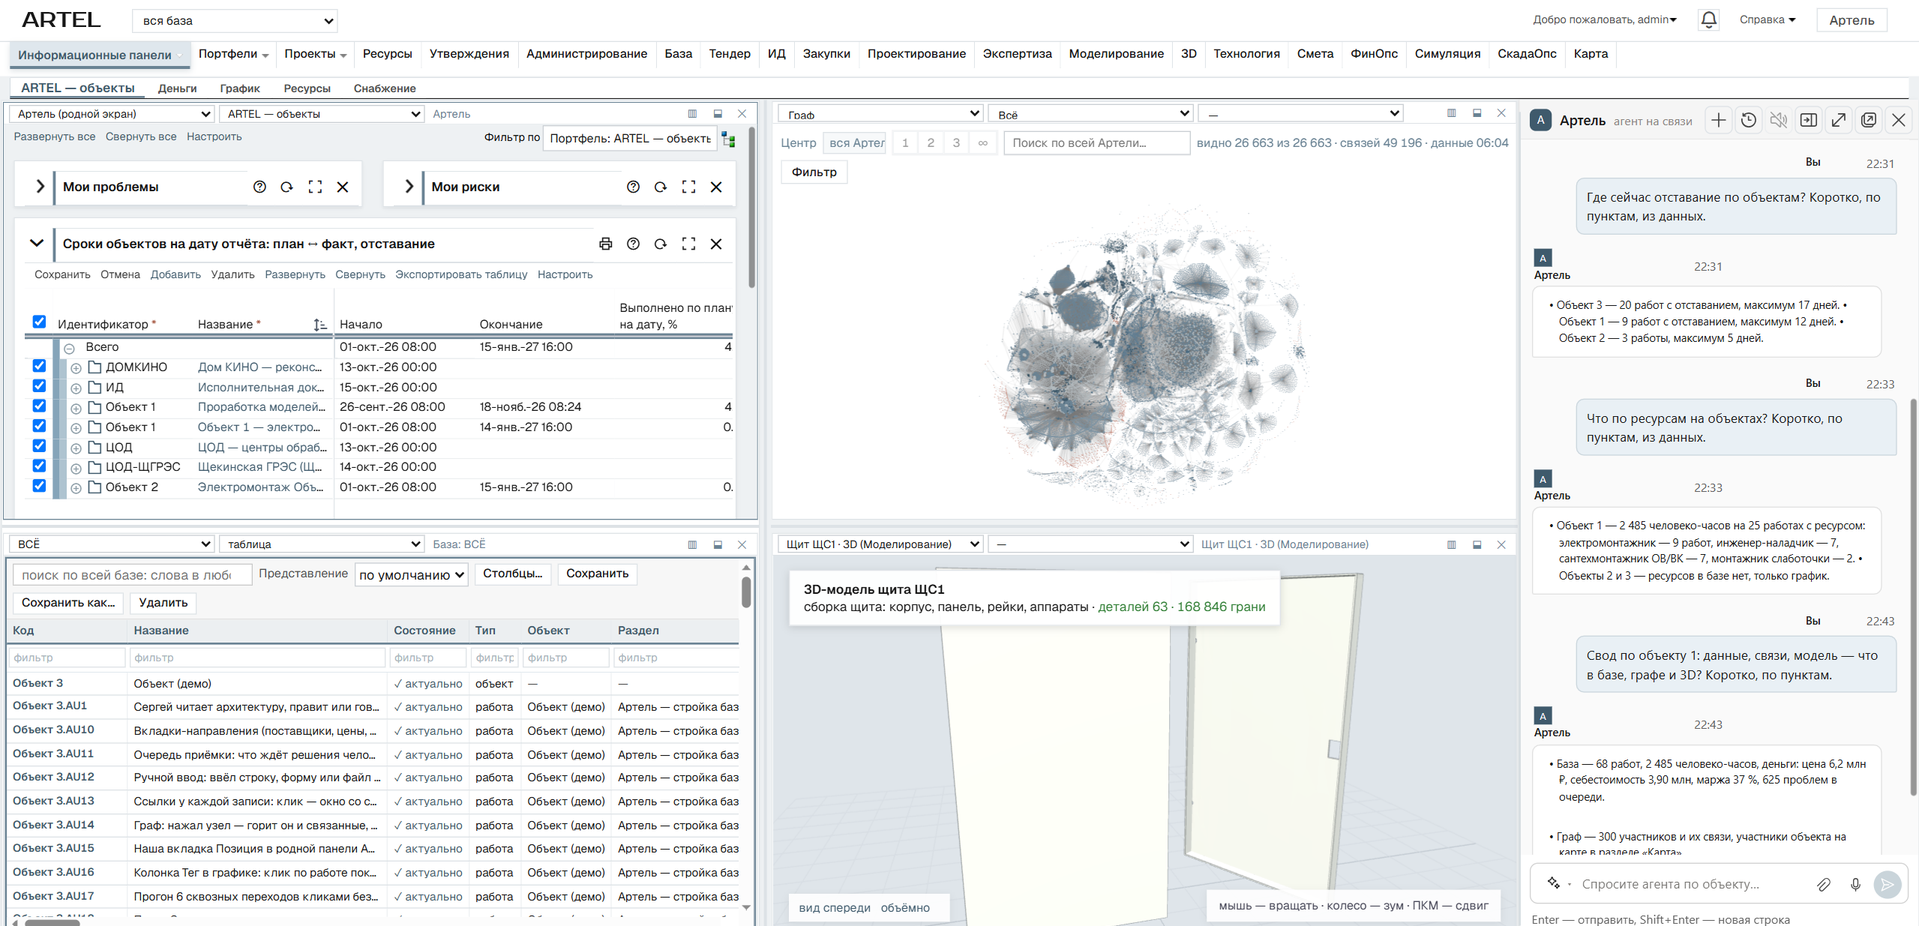The image size is (1919, 926).
Task: Click the Сохранить как... button
Action: 68,603
